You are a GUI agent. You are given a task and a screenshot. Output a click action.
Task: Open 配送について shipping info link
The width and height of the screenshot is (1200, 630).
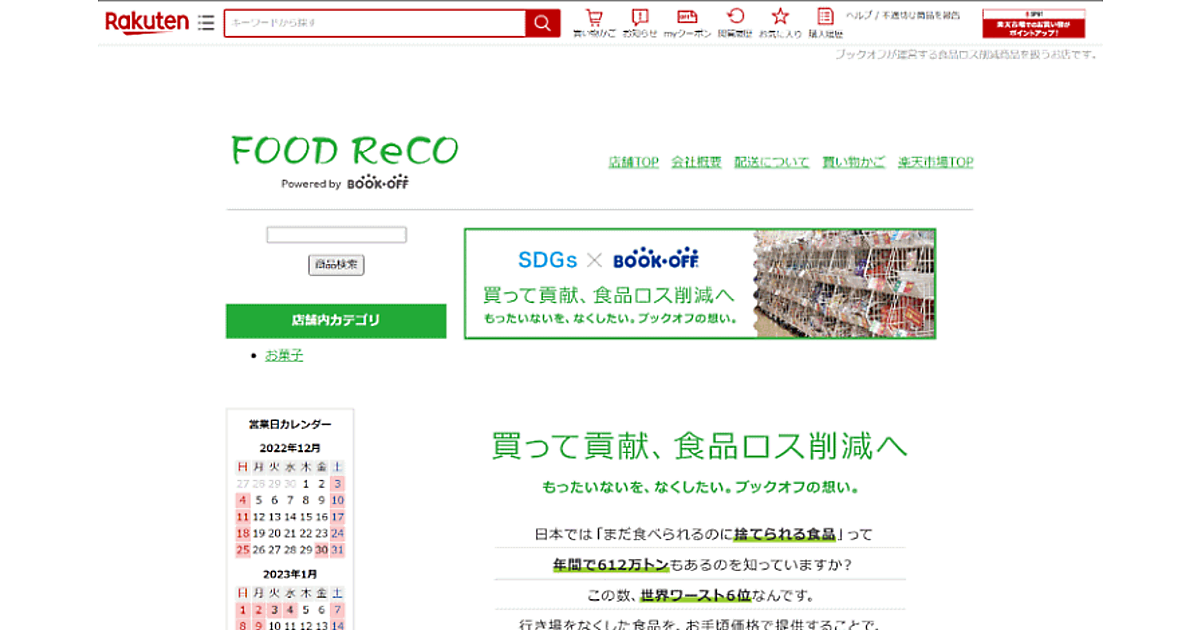pyautogui.click(x=772, y=162)
